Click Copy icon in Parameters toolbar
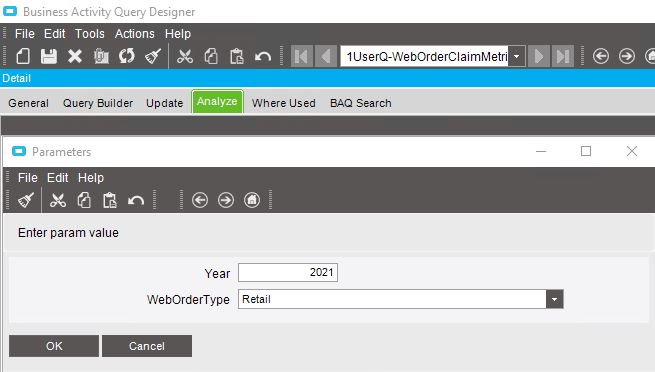 click(x=84, y=200)
